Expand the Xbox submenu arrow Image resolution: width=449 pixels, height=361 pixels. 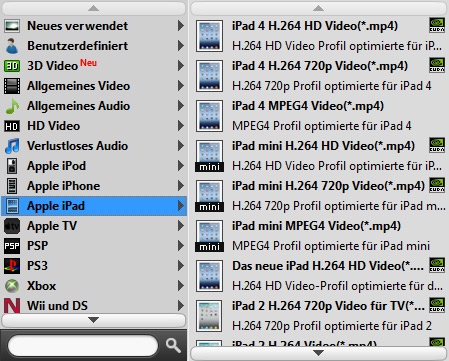[x=181, y=286]
